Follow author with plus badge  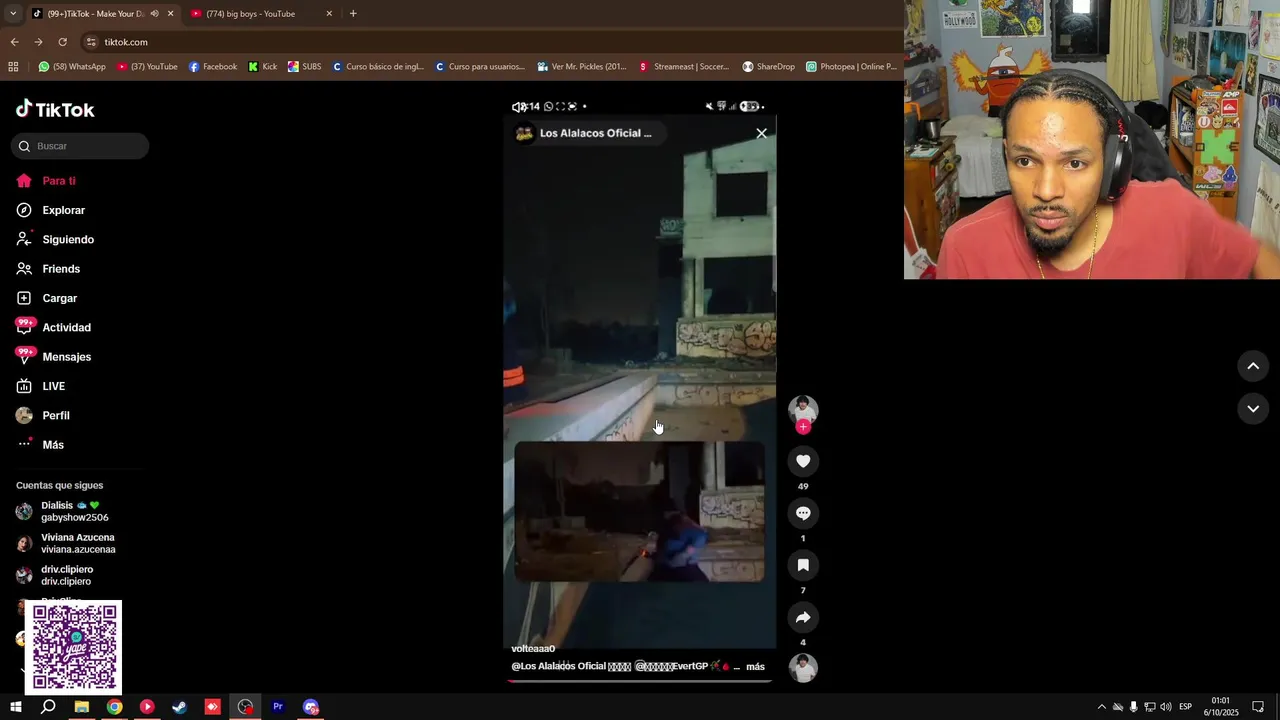[x=803, y=427]
